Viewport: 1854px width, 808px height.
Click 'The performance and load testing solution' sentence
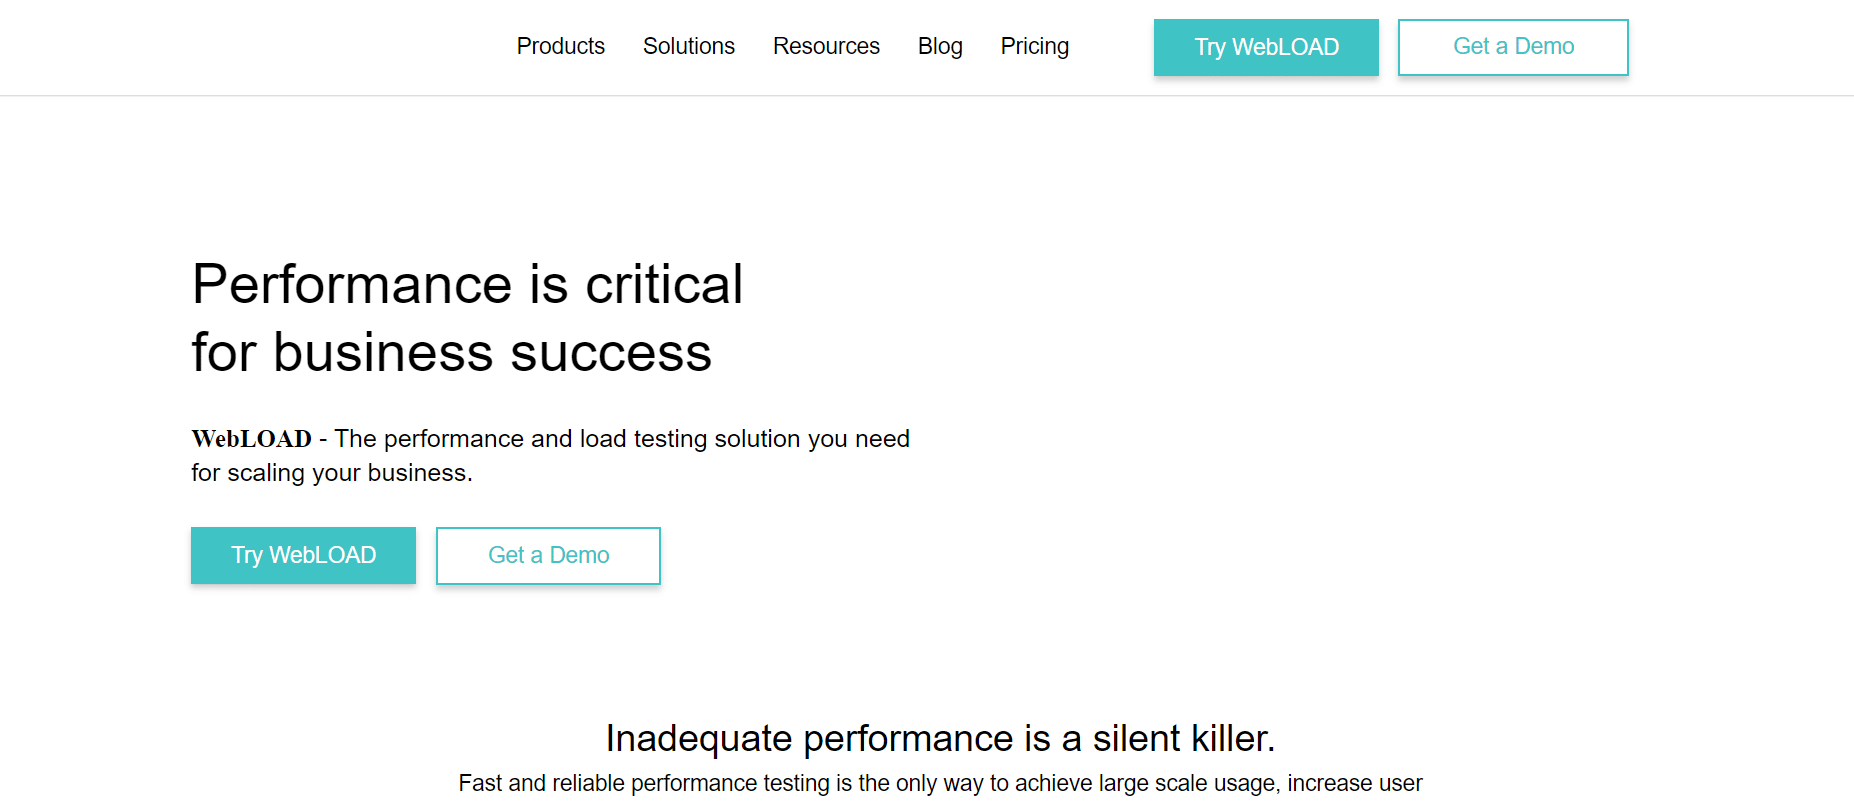pyautogui.click(x=621, y=439)
